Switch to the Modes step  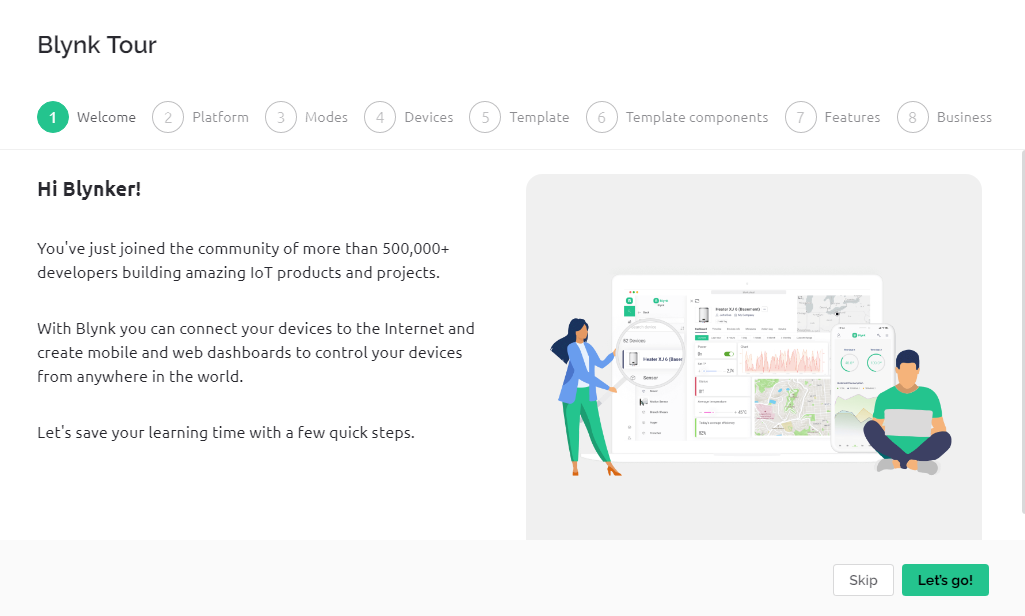(326, 117)
